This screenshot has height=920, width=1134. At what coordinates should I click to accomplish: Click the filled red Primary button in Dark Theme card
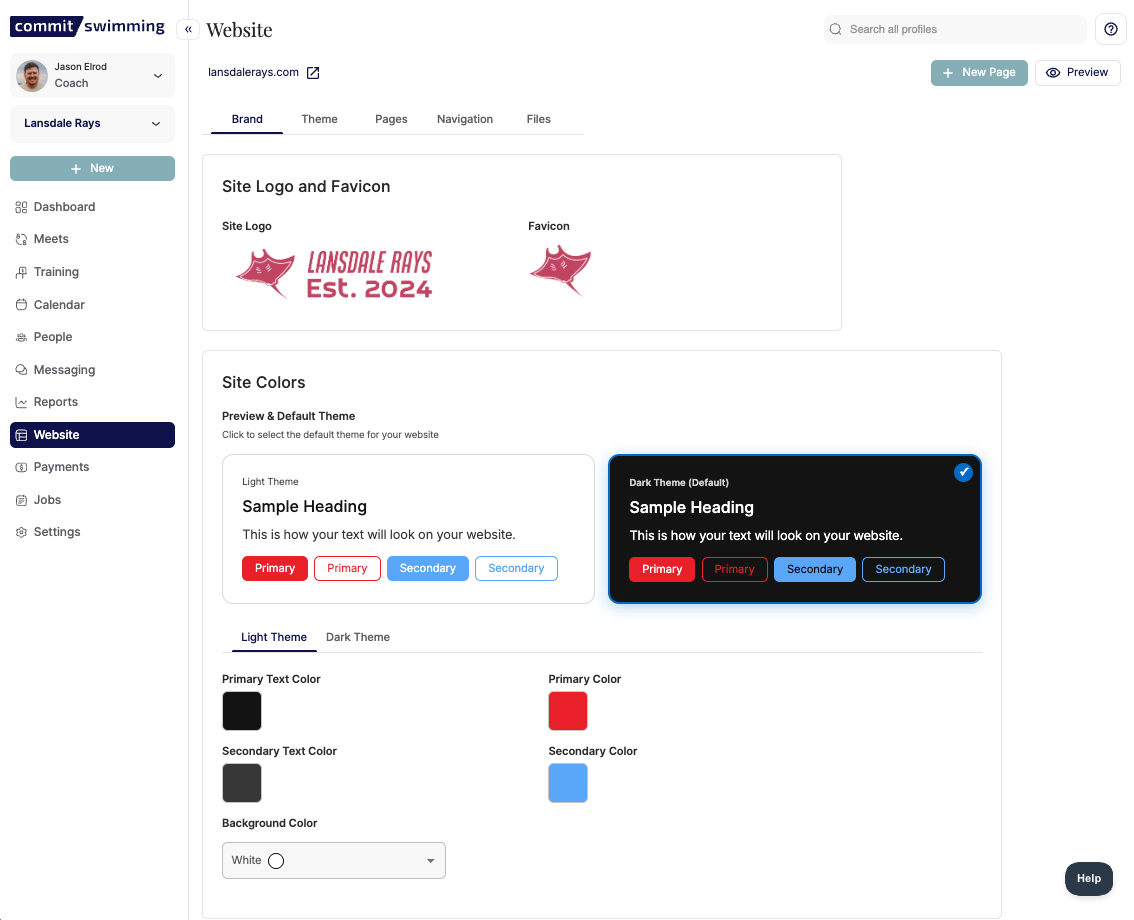tap(662, 569)
